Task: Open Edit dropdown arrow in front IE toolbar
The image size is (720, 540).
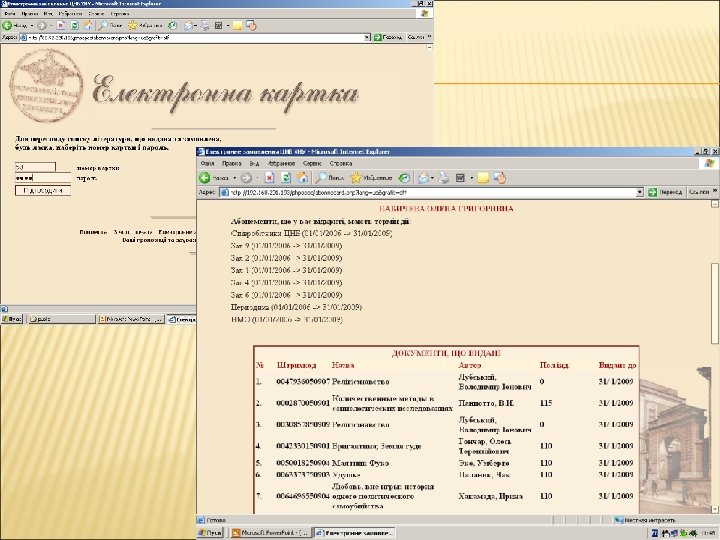Action: (471, 178)
